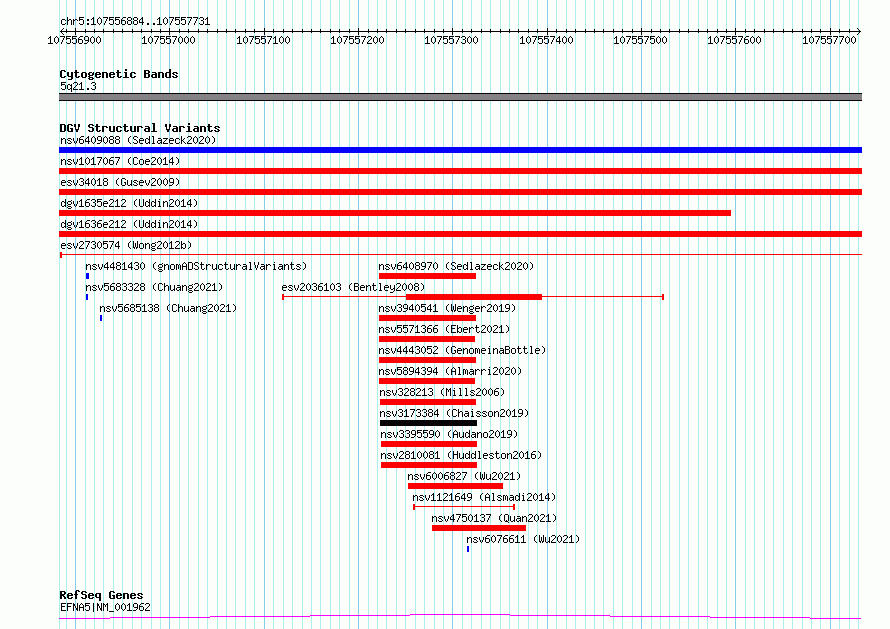The width and height of the screenshot is (890, 629).
Task: Click the small blue nsv4481430 variant marker
Action: pyautogui.click(x=87, y=276)
